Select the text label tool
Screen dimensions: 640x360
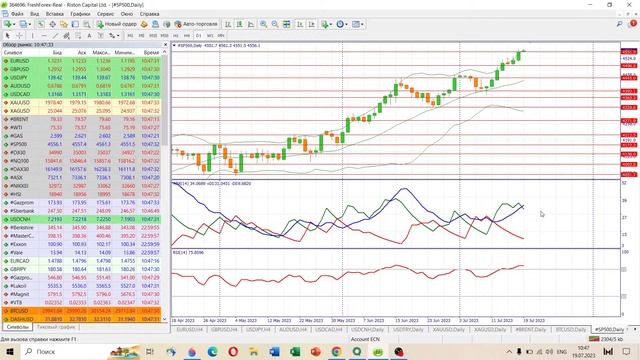100,36
